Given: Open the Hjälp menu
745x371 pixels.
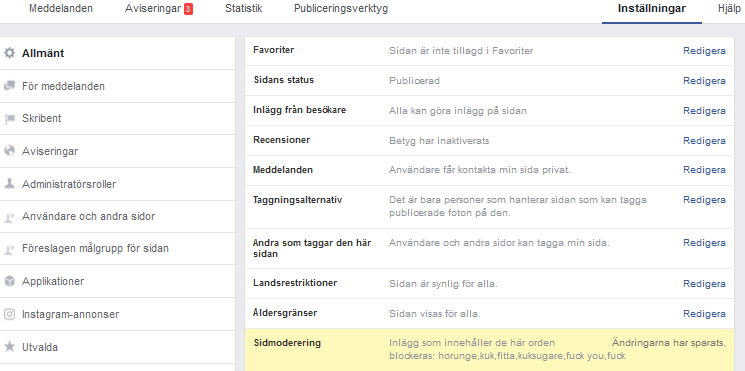Looking at the screenshot, I should pyautogui.click(x=729, y=9).
